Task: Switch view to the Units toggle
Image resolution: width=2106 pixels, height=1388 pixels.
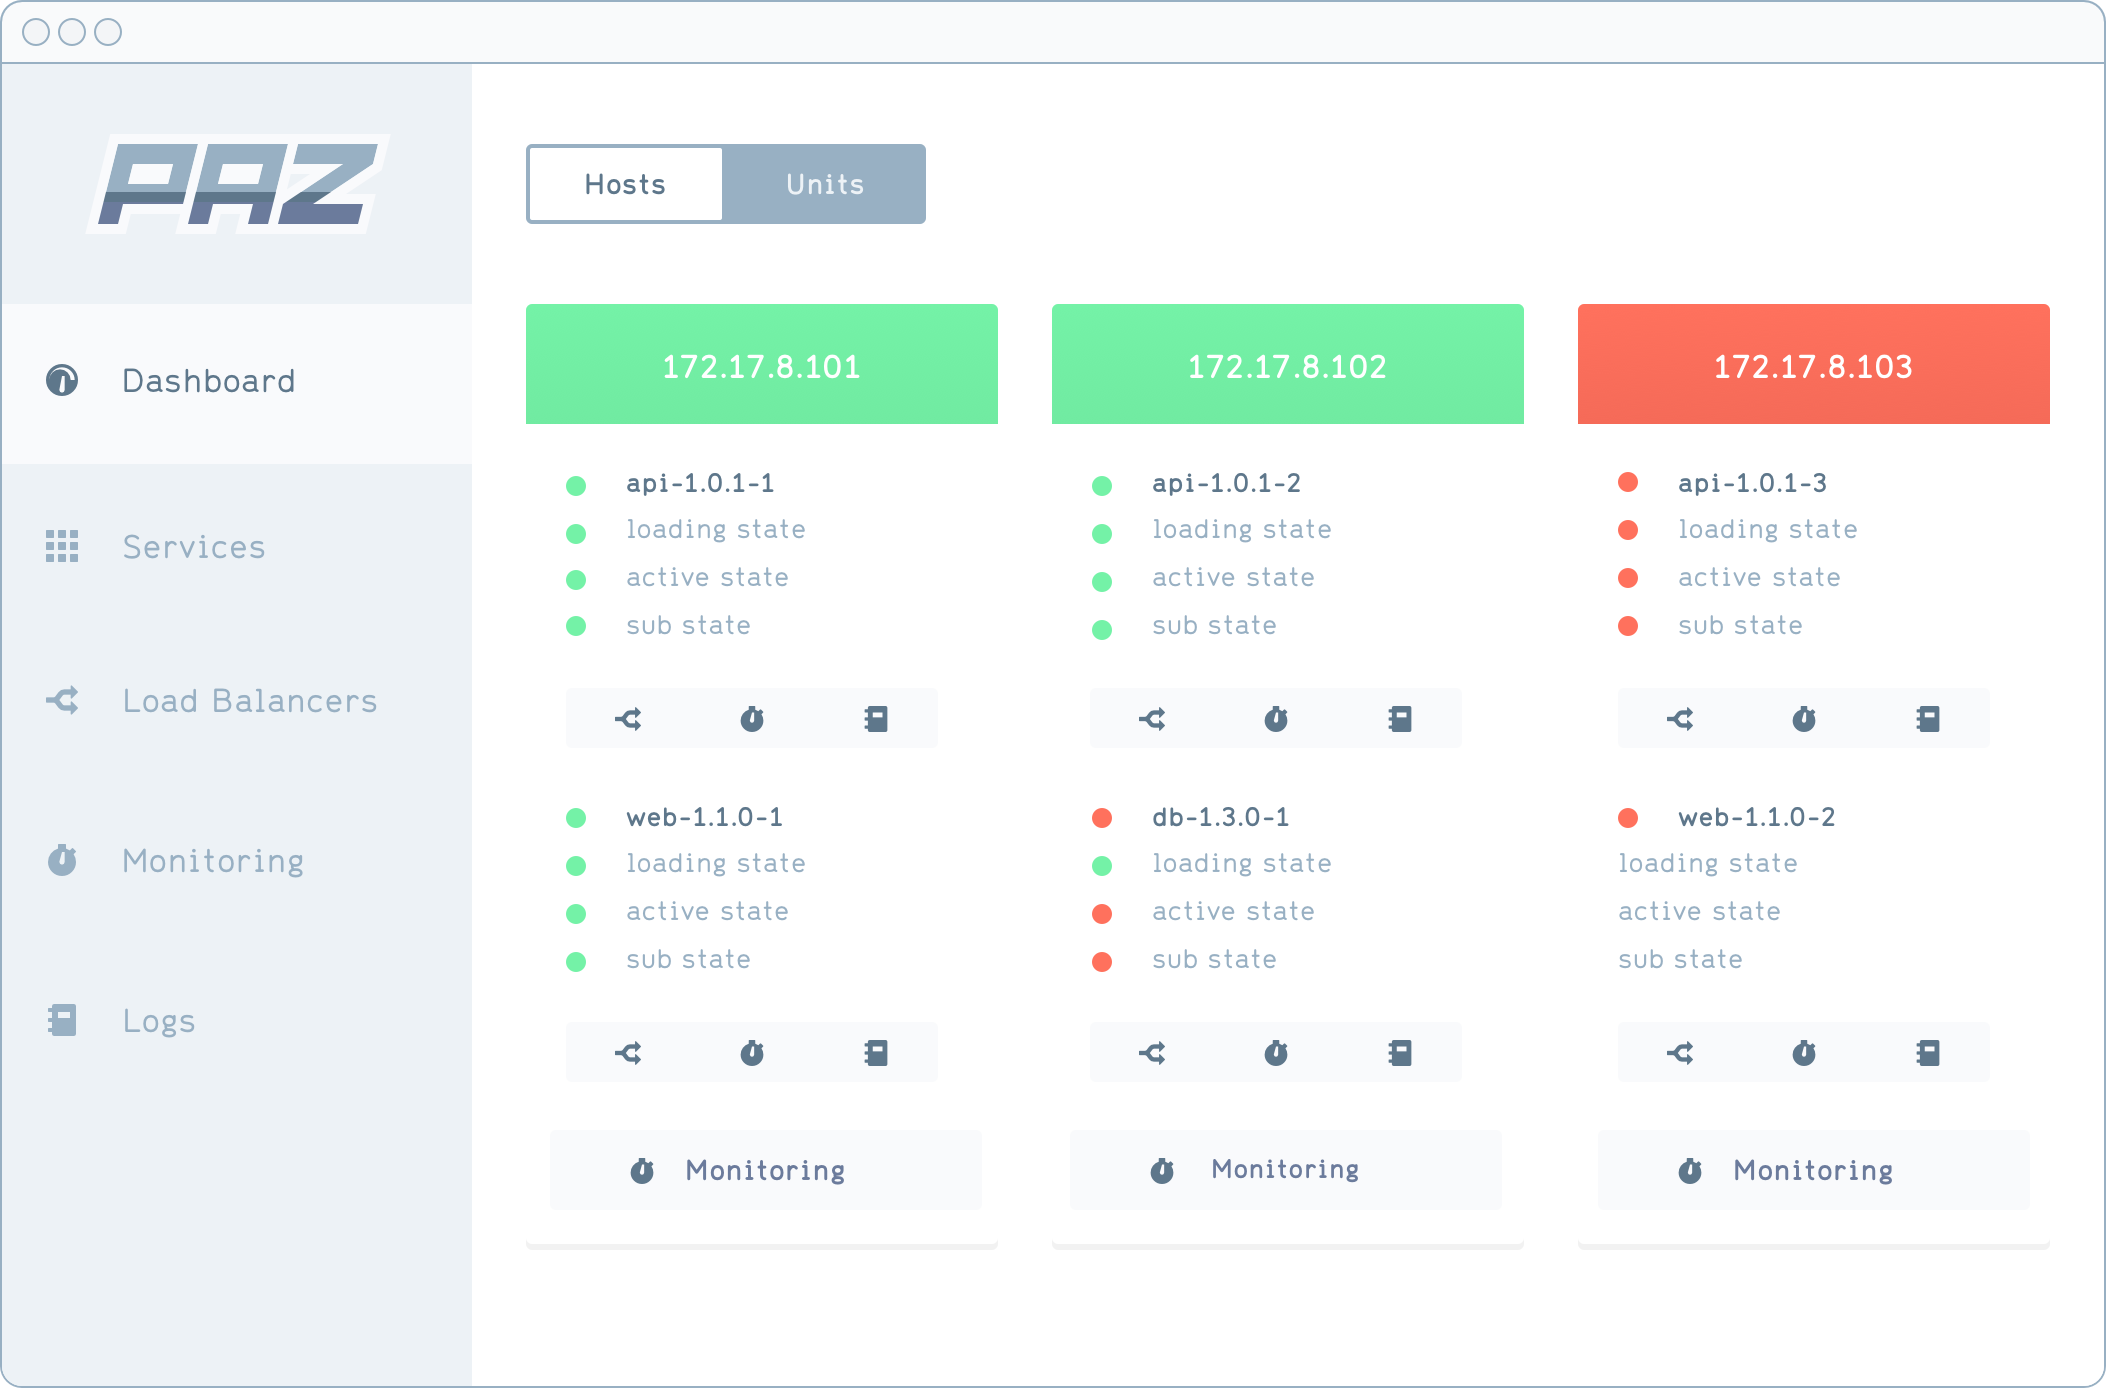Action: pos(824,184)
